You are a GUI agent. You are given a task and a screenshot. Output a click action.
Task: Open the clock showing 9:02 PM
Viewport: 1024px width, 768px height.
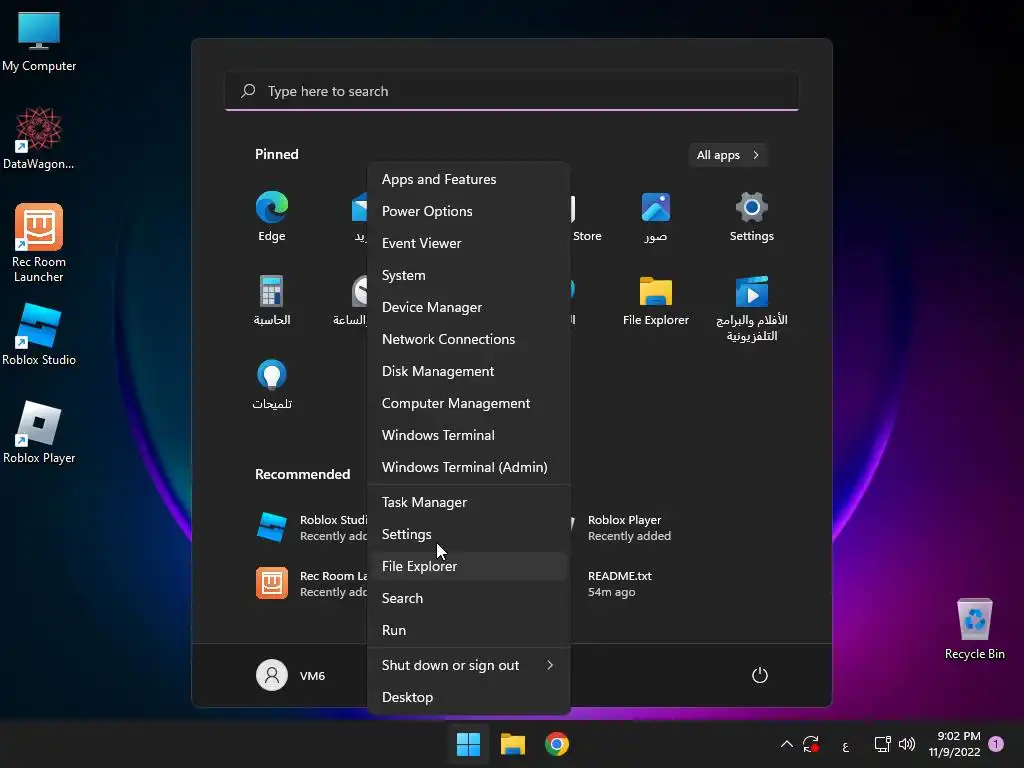[x=954, y=744]
